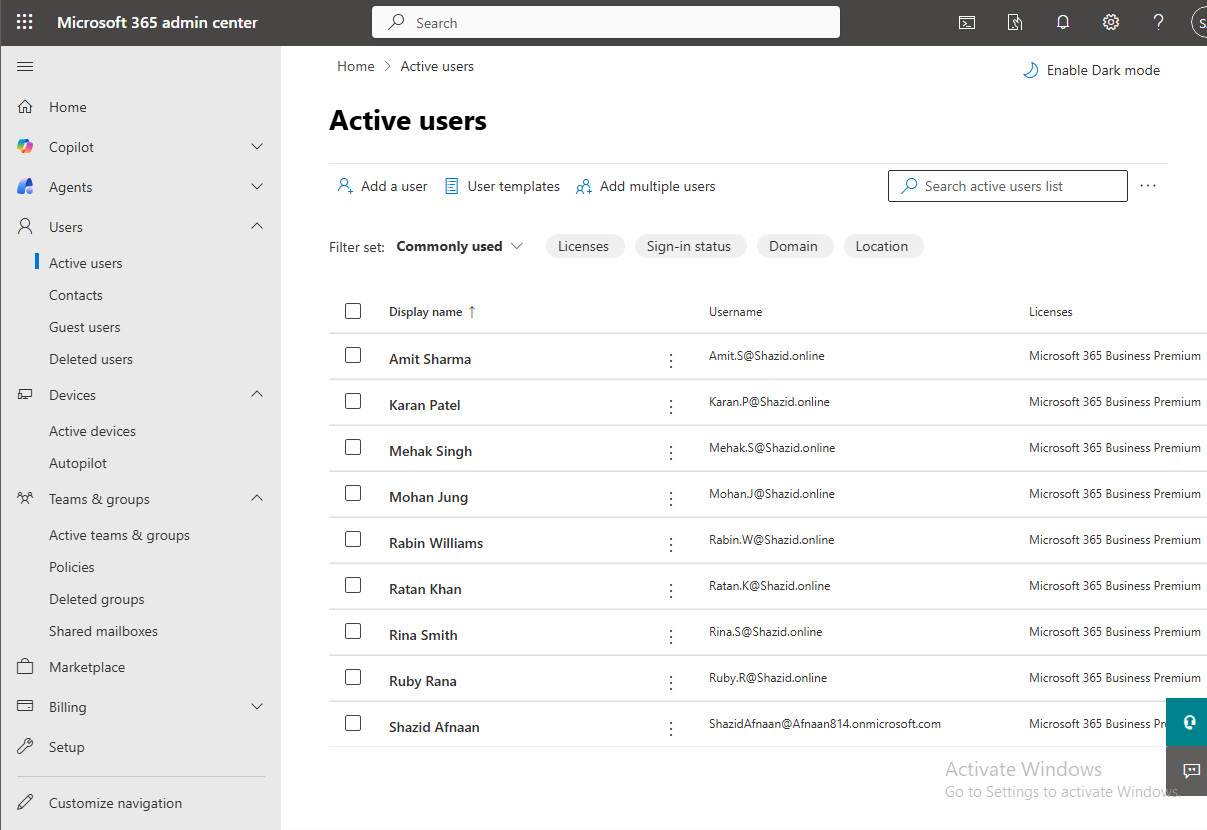Open more actions for Rabin Williams
Viewport: 1207px width, 830px height.
671,544
